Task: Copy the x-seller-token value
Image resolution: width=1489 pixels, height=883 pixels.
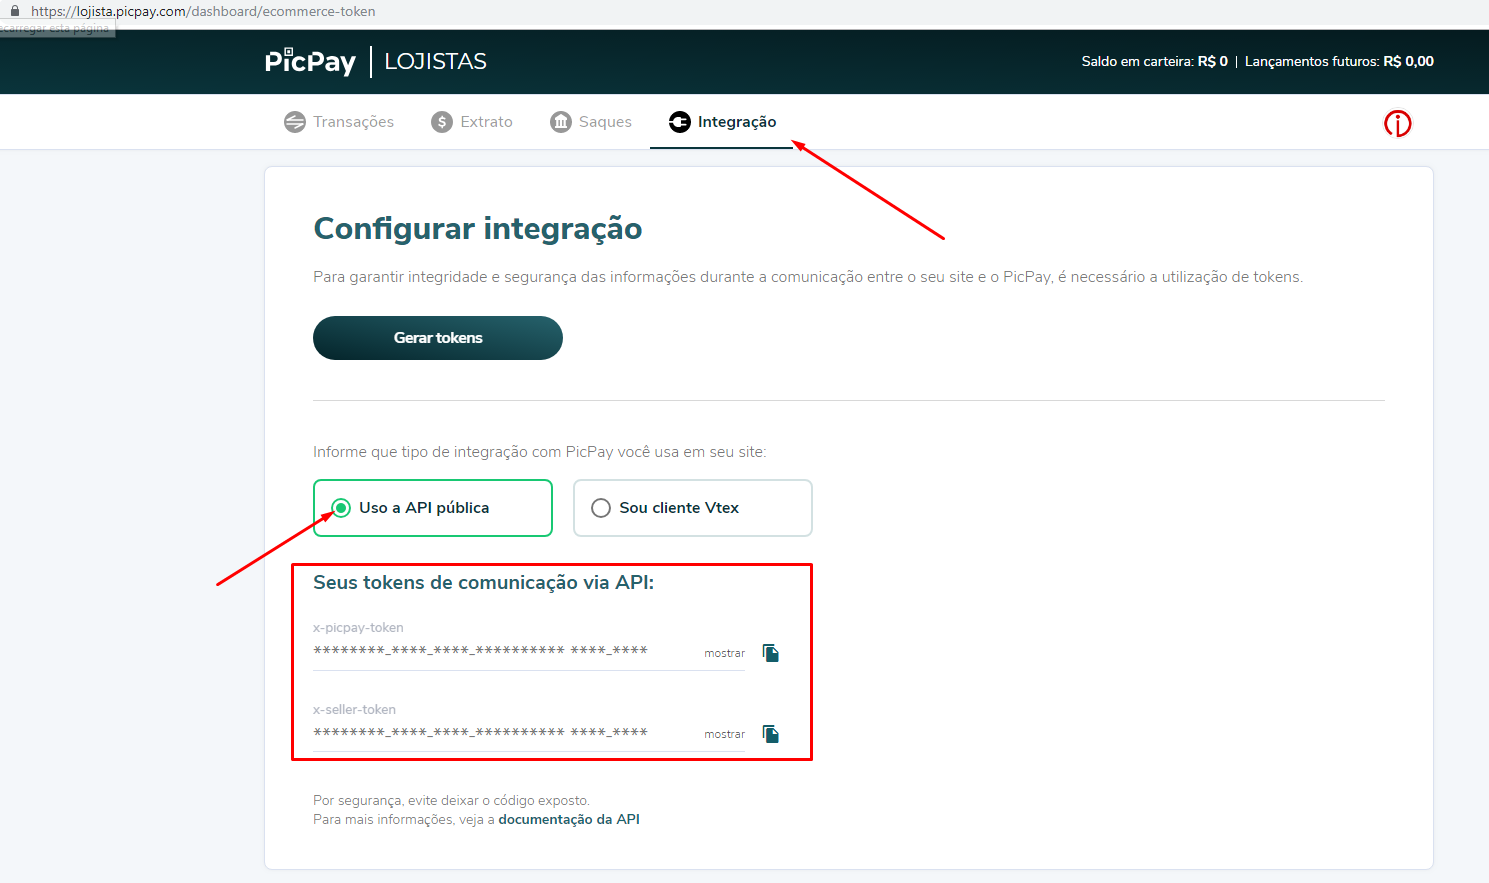Action: point(771,734)
